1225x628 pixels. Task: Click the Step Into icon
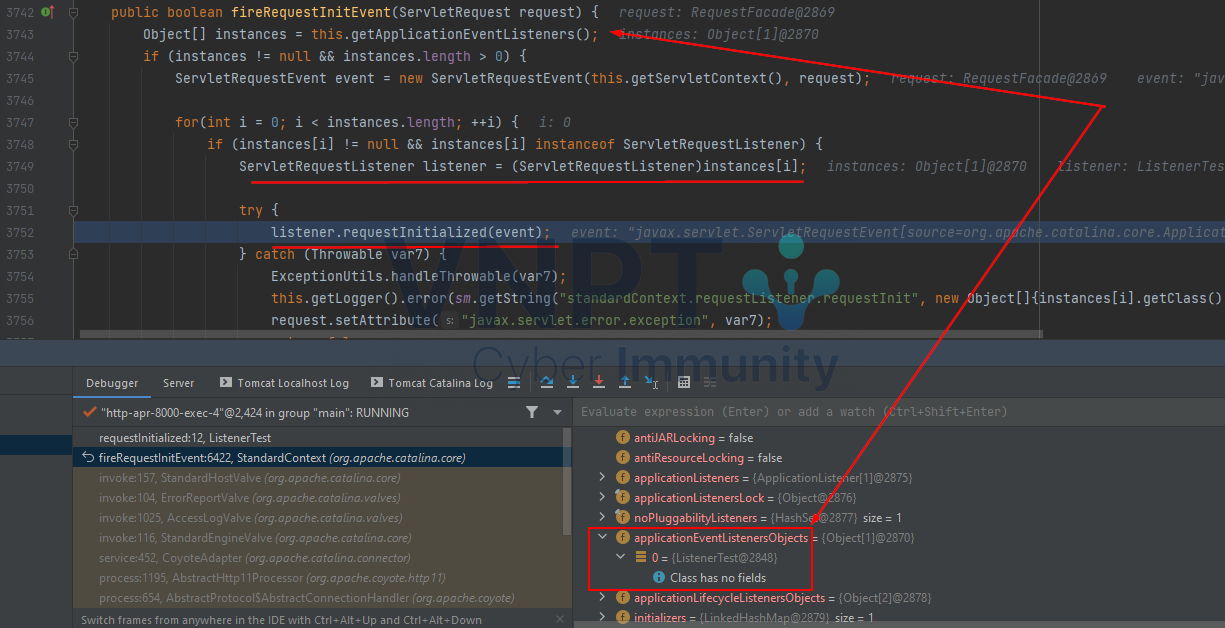click(573, 382)
